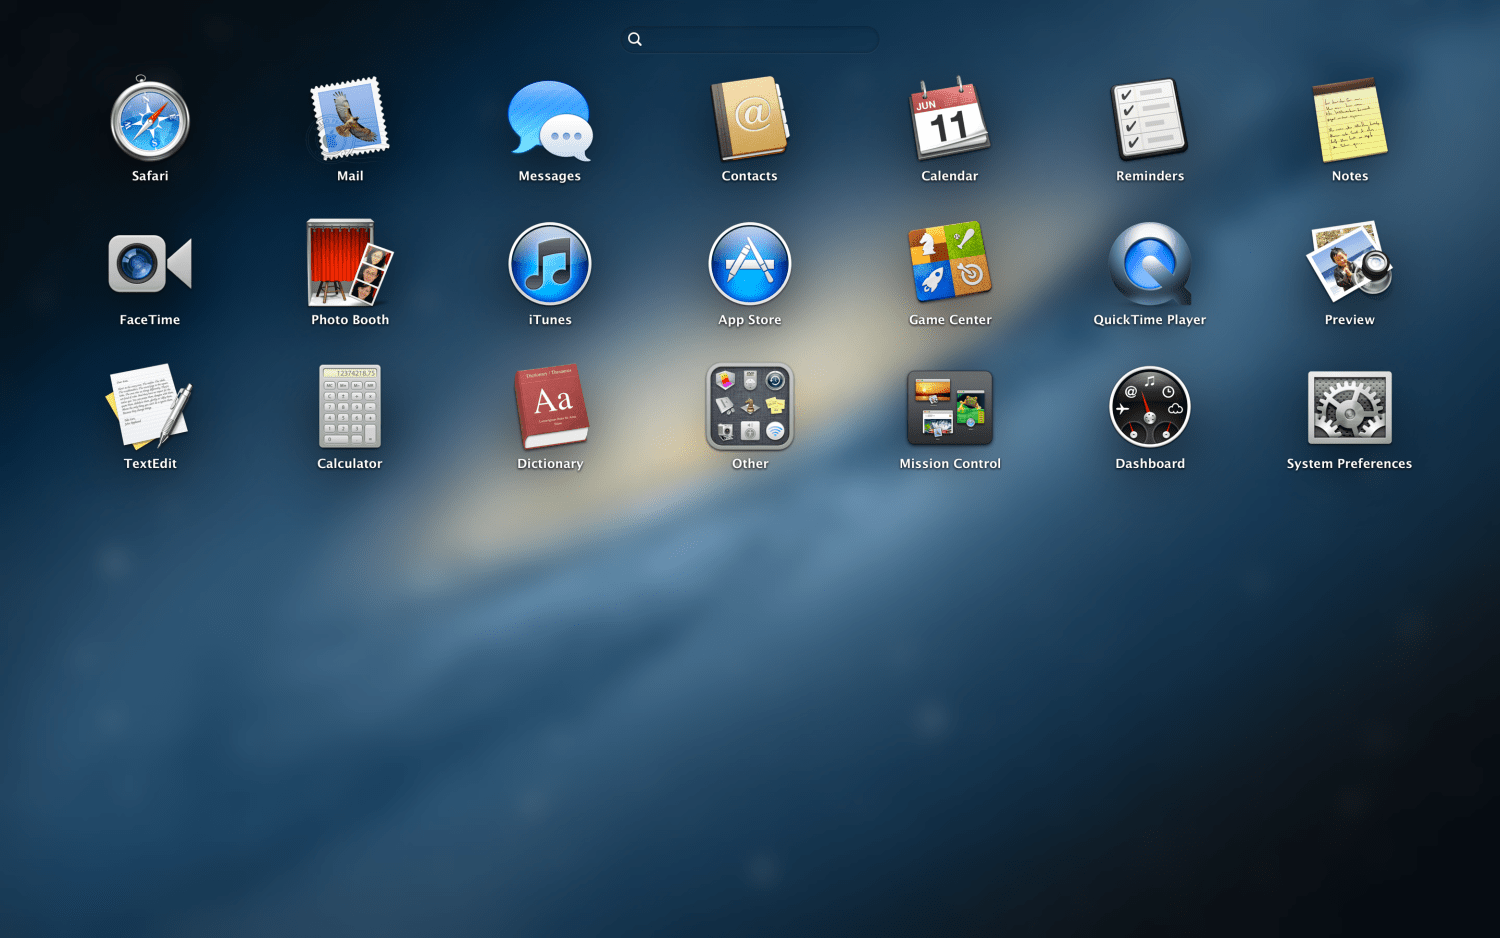Open Photo Booth's red curtain icon
The image size is (1500, 938).
[x=350, y=262]
